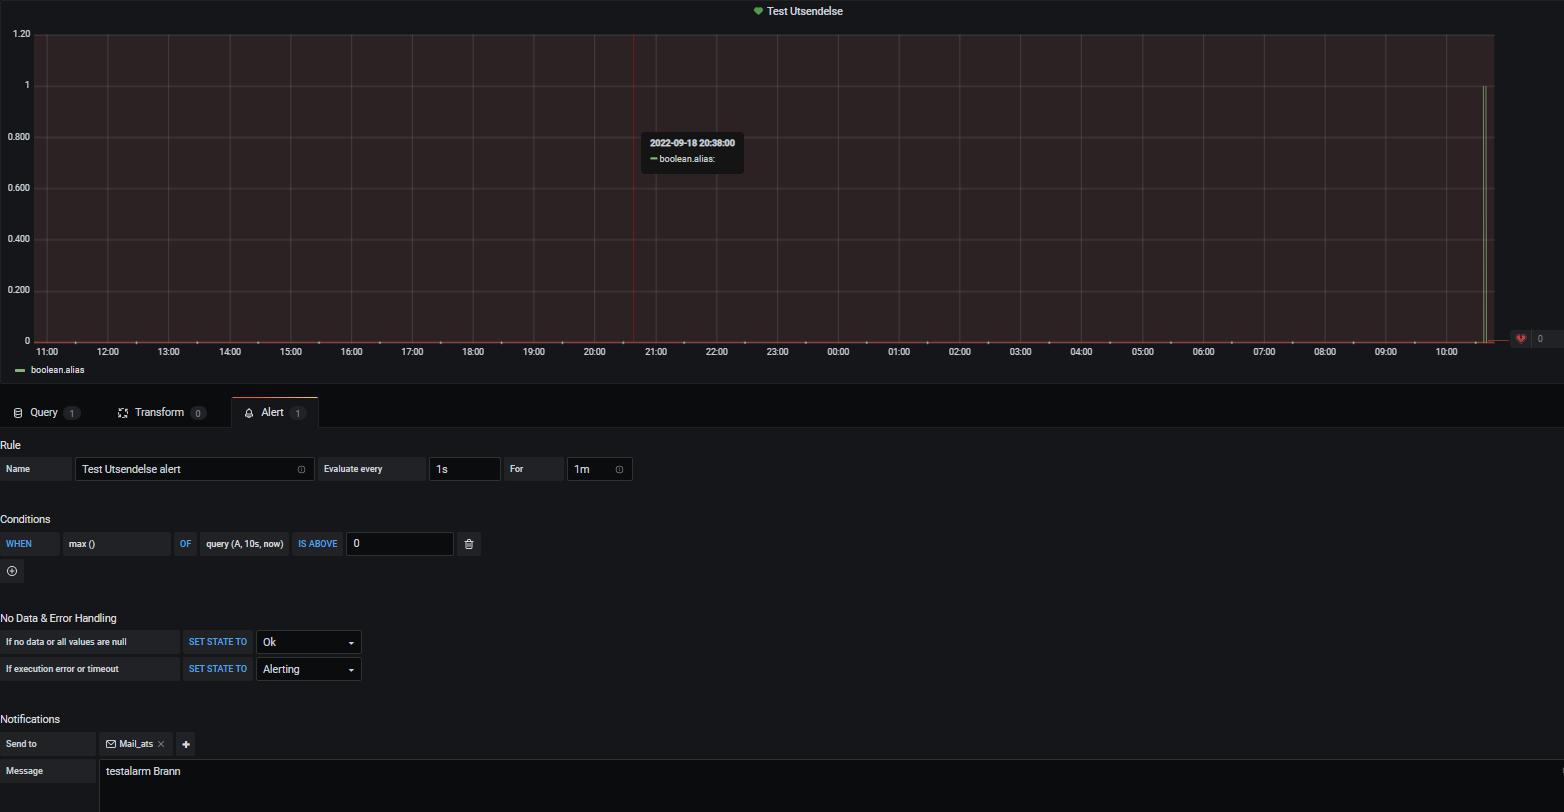Open the 'If no data' state dropdown set to Ok
This screenshot has width=1564, height=812.
[x=309, y=642]
